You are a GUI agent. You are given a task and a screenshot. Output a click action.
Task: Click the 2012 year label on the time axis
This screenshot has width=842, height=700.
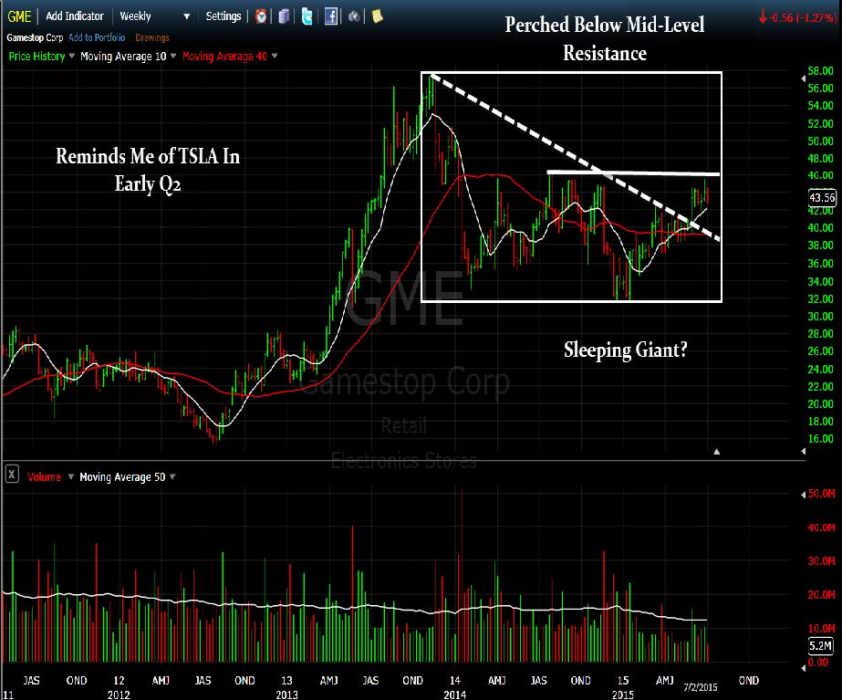coord(119,694)
